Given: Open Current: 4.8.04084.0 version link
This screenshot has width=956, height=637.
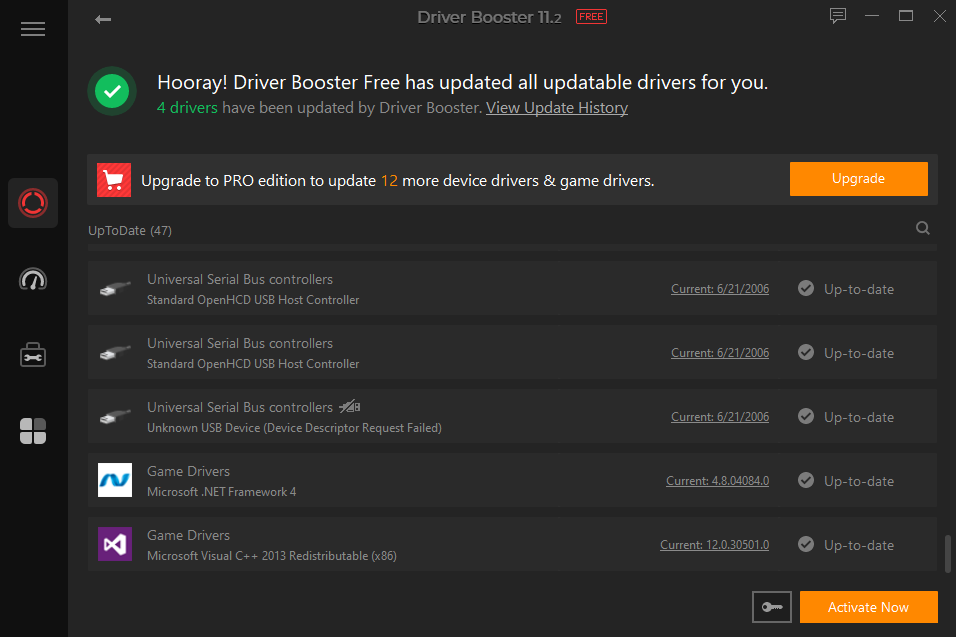Looking at the screenshot, I should [x=718, y=481].
